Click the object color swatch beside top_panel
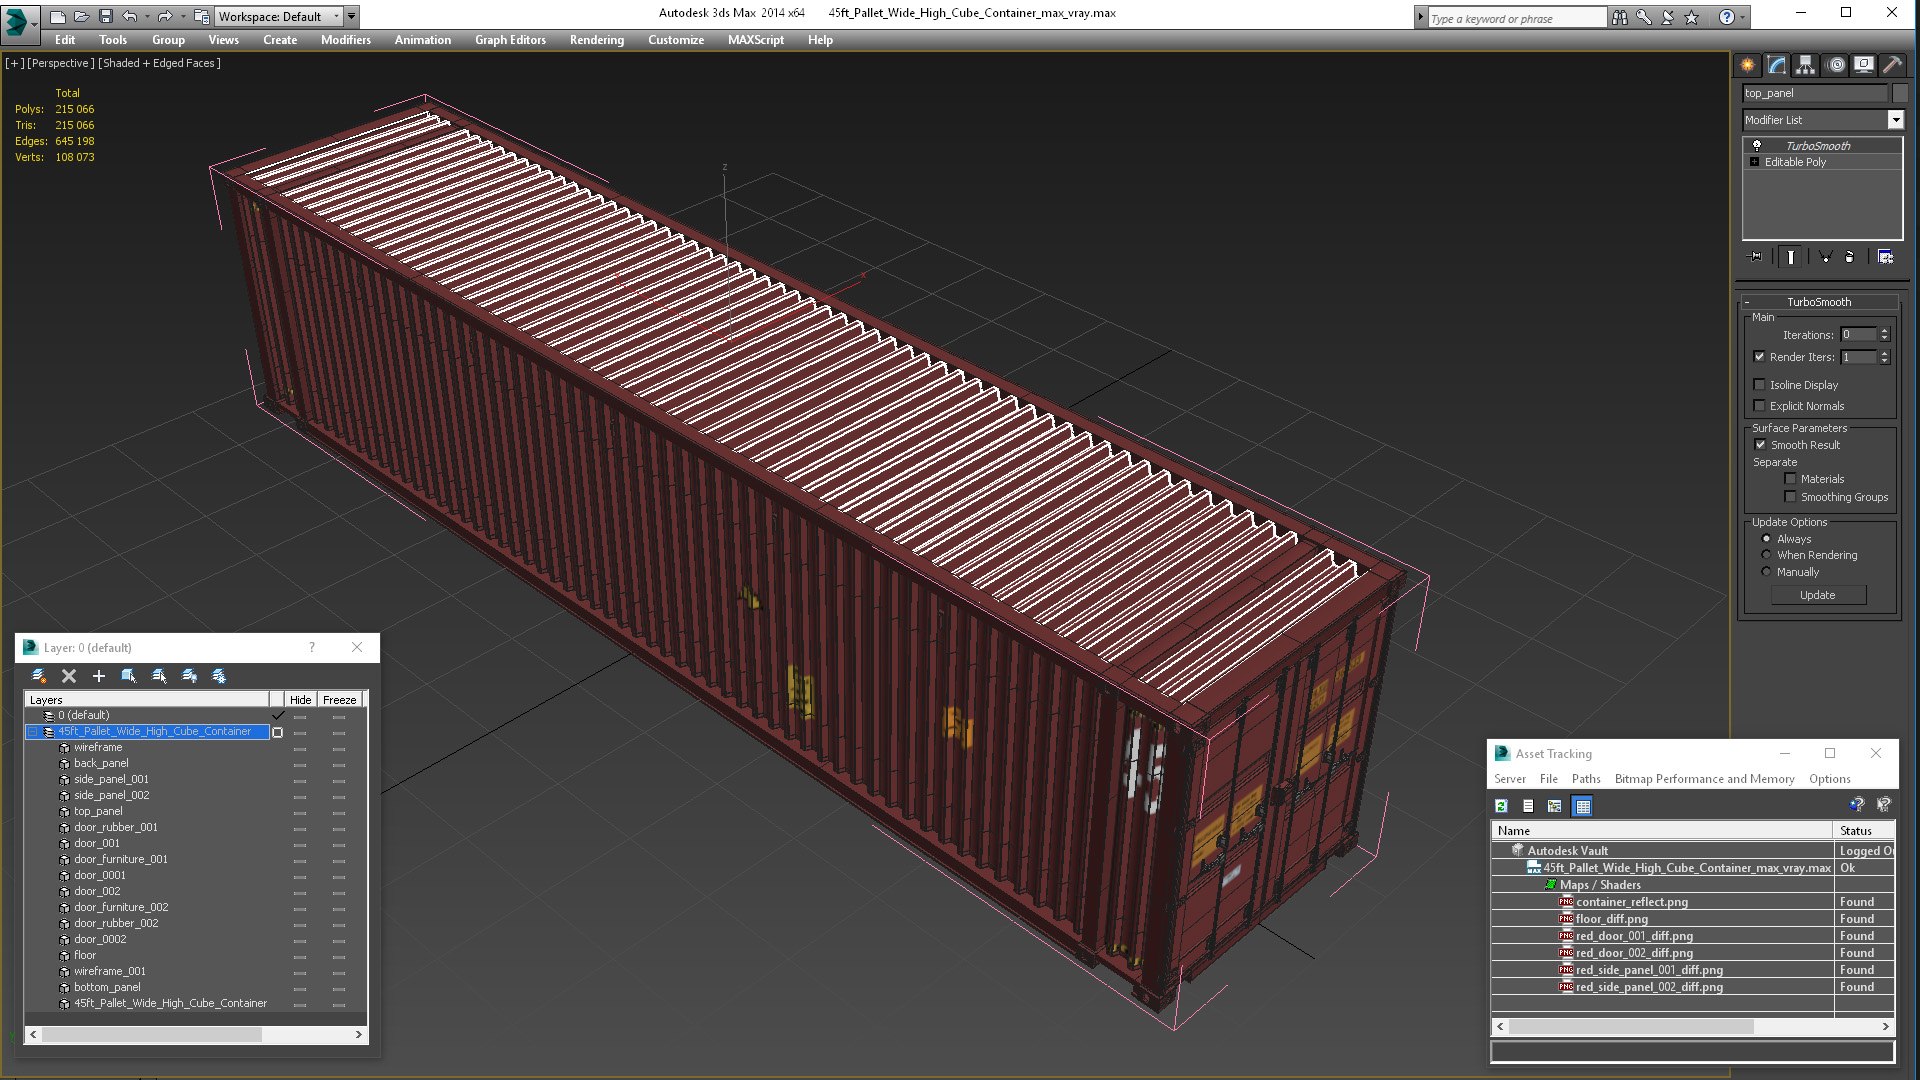Image resolution: width=1920 pixels, height=1080 pixels. pos(1899,93)
